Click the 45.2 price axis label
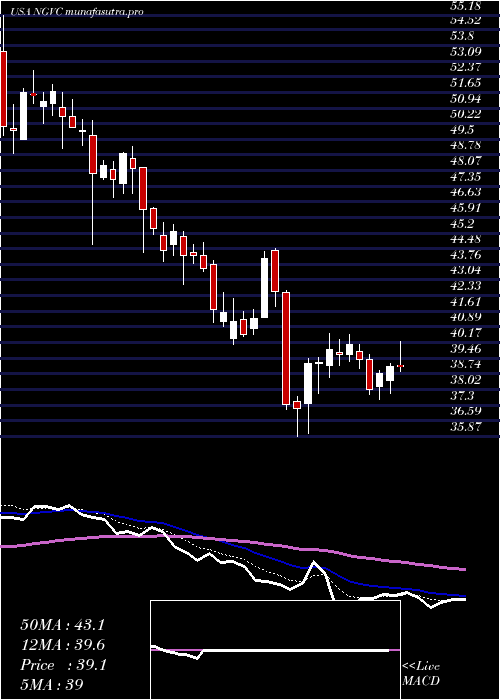Viewport: 500px width, 700px height. pos(462,223)
